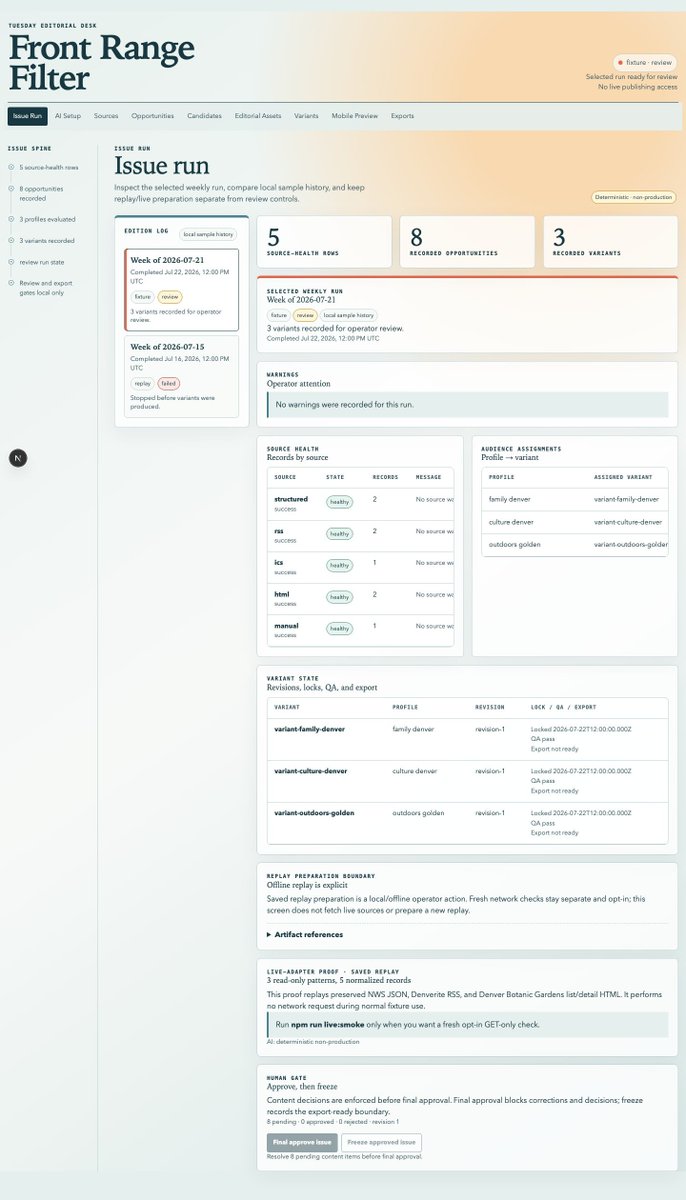Click variant-outdoors-golden in Variant state table
This screenshot has height=1200, width=686.
pyautogui.click(x=314, y=813)
